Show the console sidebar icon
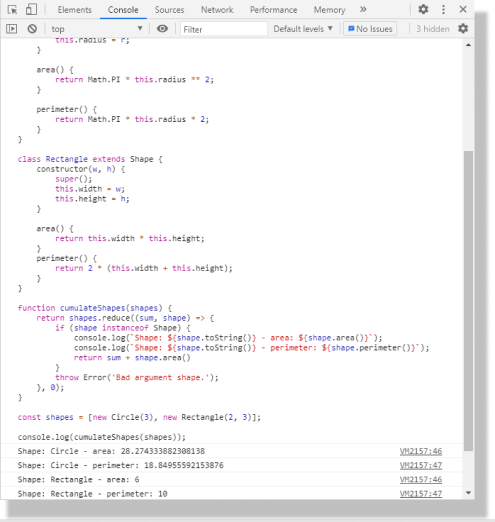 (12, 29)
